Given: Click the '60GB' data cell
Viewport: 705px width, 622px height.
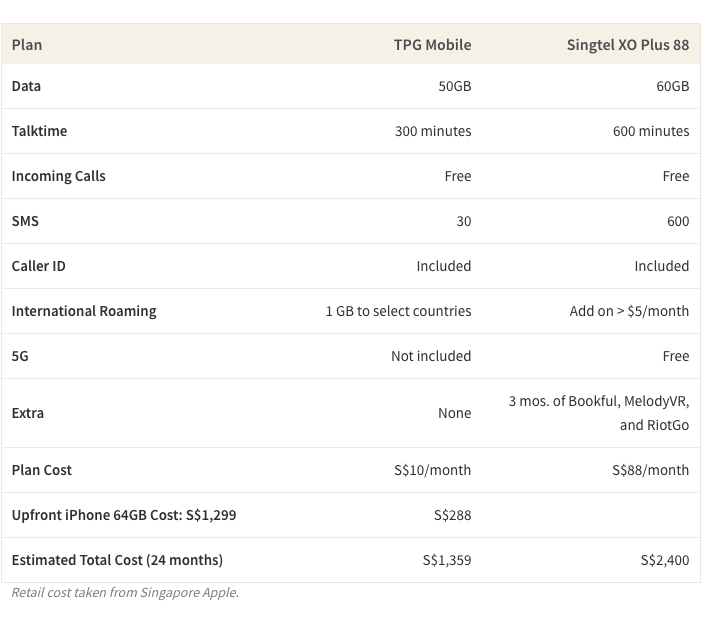Looking at the screenshot, I should (673, 86).
